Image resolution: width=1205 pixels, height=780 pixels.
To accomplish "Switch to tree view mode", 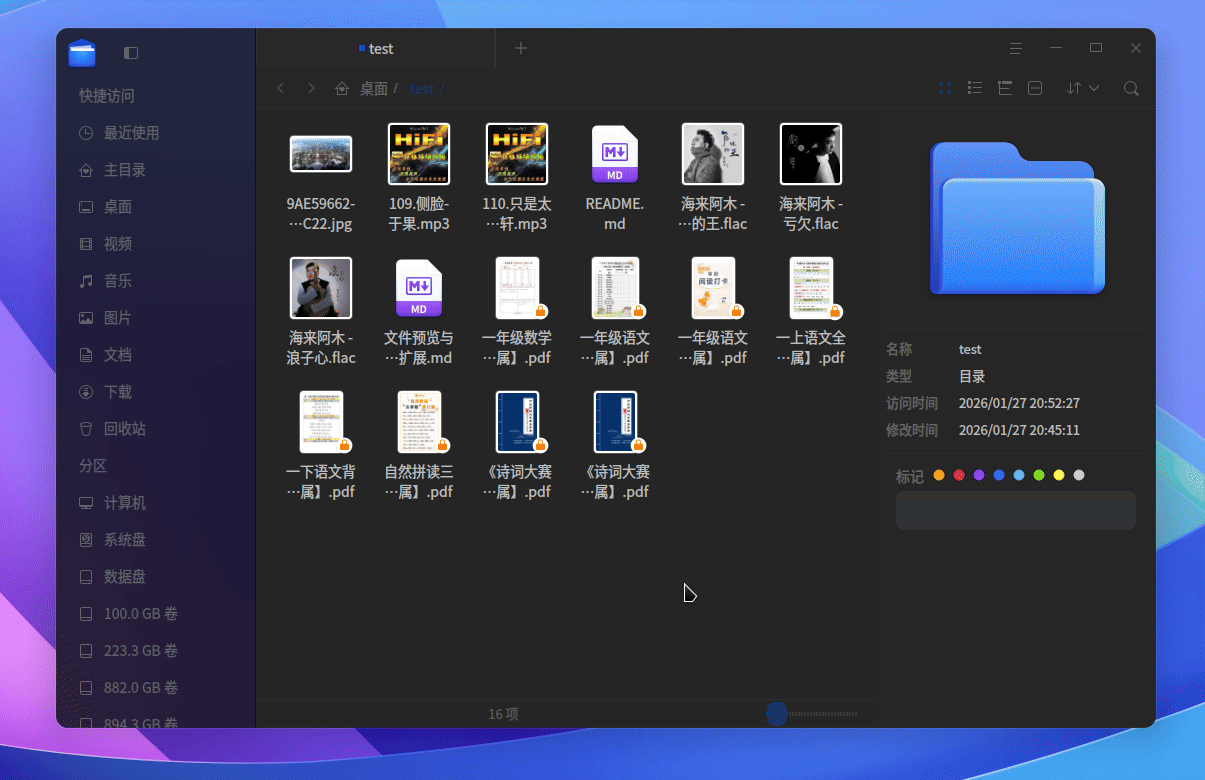I will coord(1005,88).
